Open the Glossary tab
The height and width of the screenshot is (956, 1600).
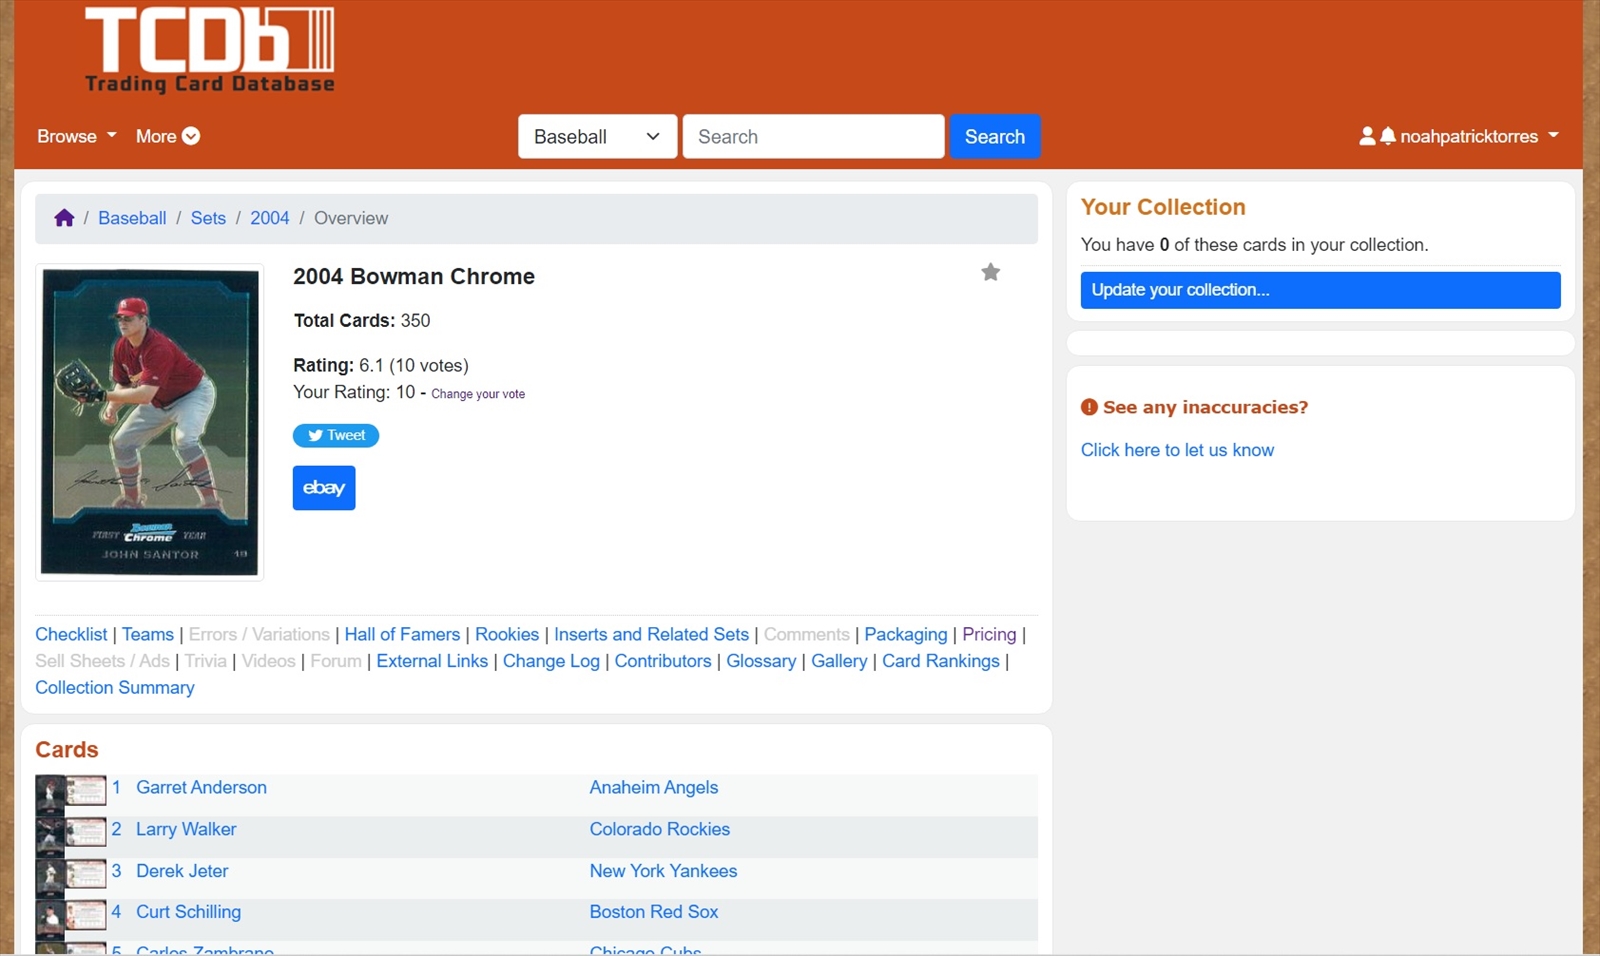click(761, 661)
